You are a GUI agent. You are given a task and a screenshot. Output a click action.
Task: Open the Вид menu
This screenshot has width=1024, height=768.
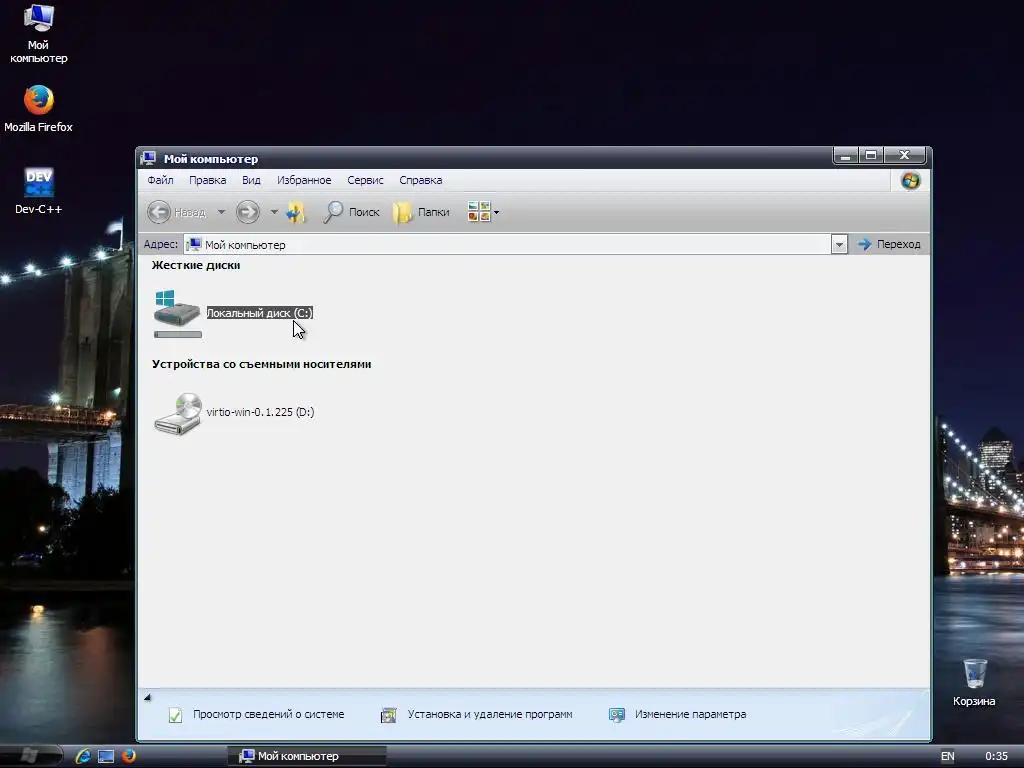coord(251,180)
